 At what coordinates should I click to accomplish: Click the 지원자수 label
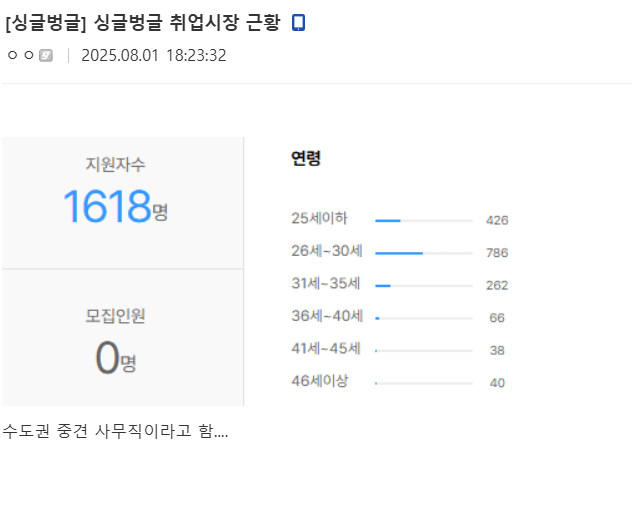(x=115, y=165)
